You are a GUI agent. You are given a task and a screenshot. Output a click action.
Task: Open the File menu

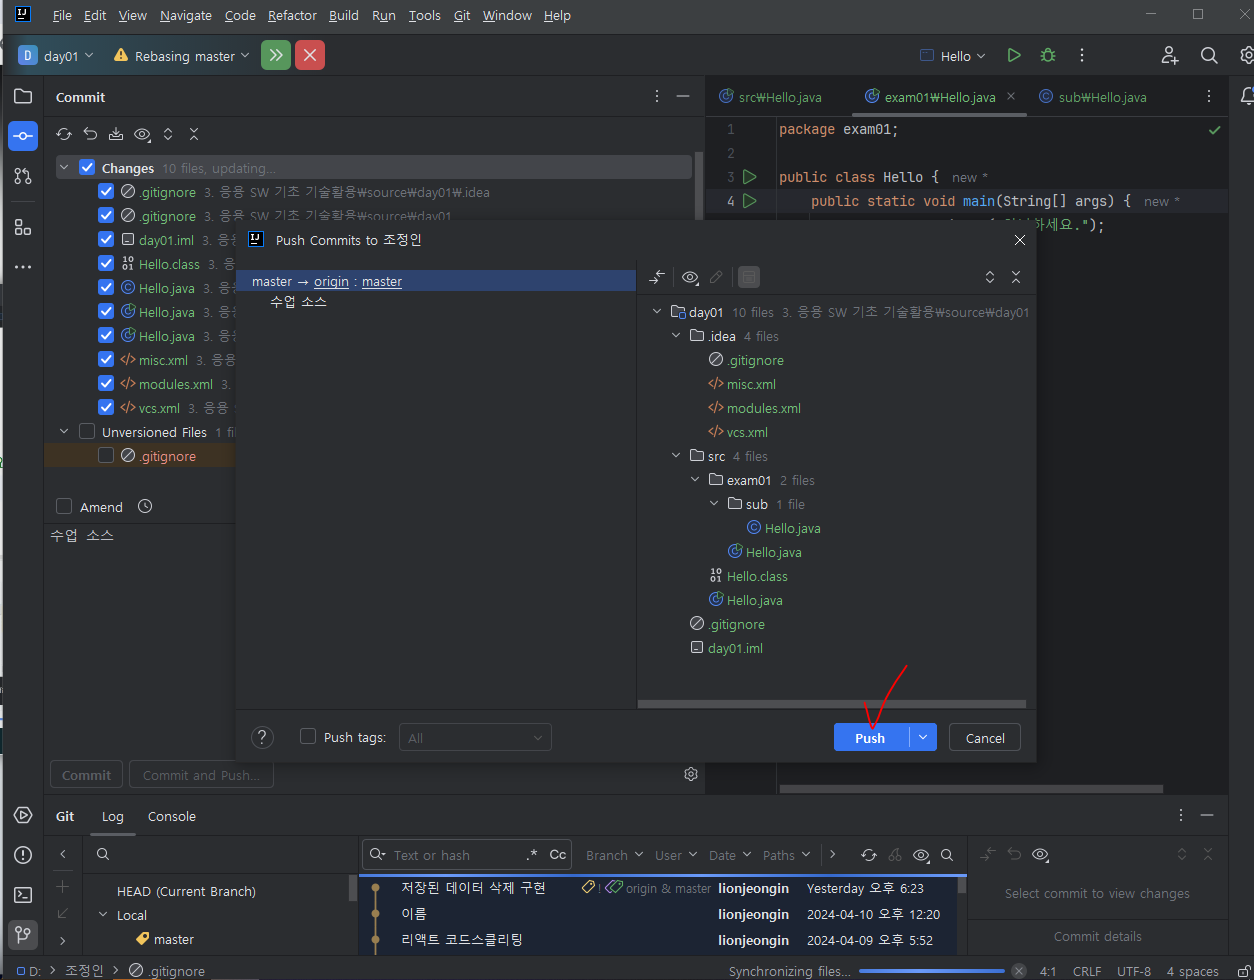pos(62,15)
